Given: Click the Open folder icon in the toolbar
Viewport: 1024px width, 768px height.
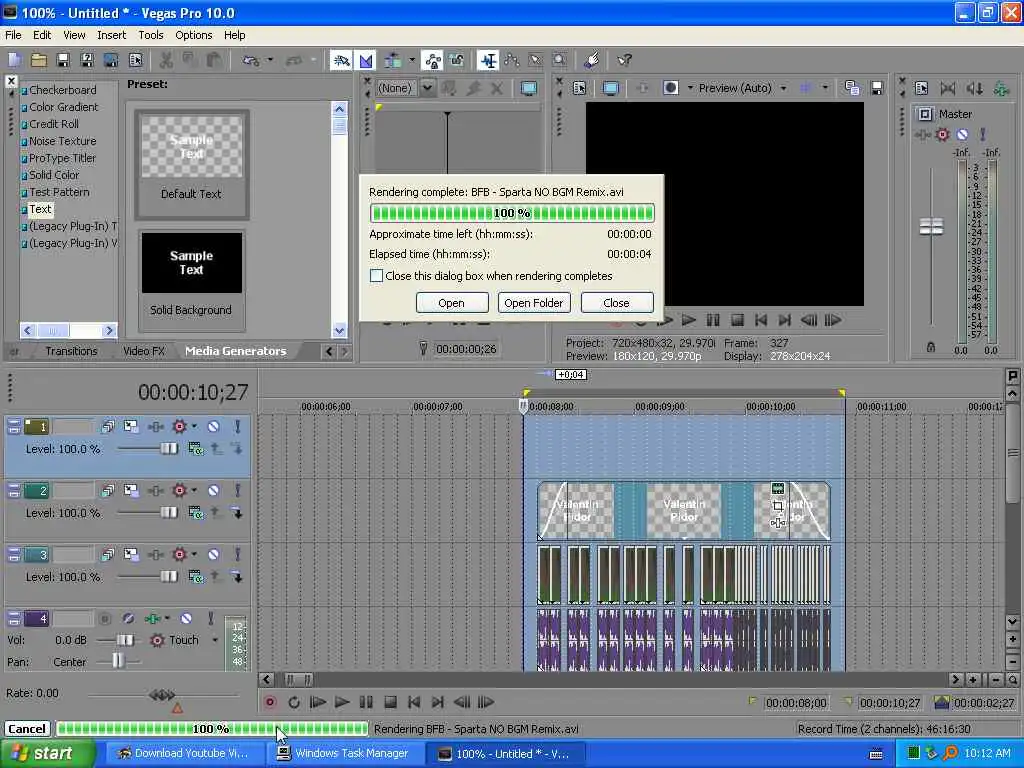Looking at the screenshot, I should coord(39,61).
